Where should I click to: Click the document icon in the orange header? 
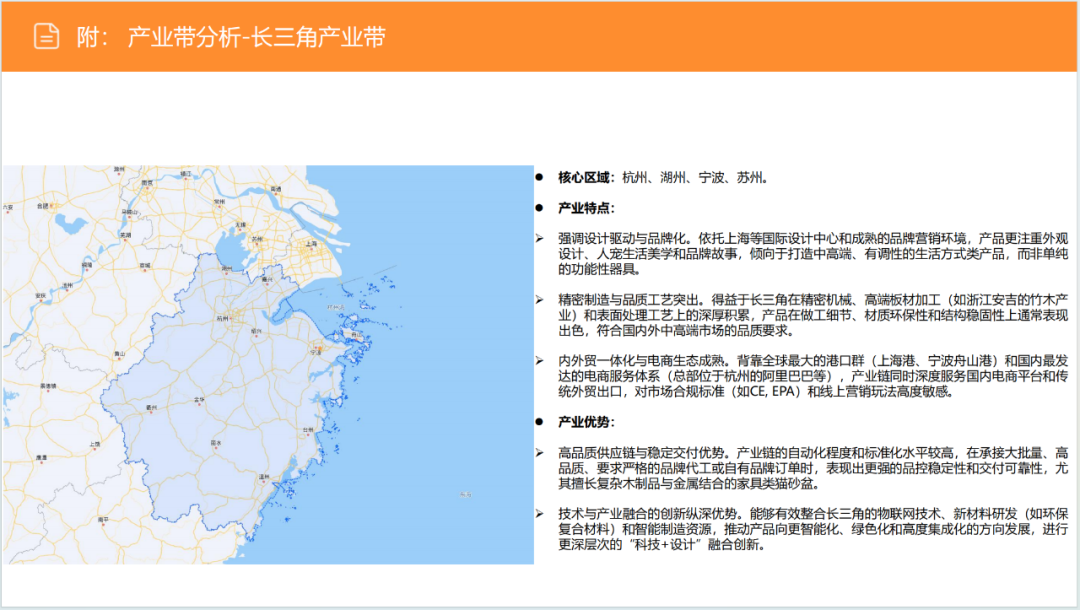pos(47,33)
